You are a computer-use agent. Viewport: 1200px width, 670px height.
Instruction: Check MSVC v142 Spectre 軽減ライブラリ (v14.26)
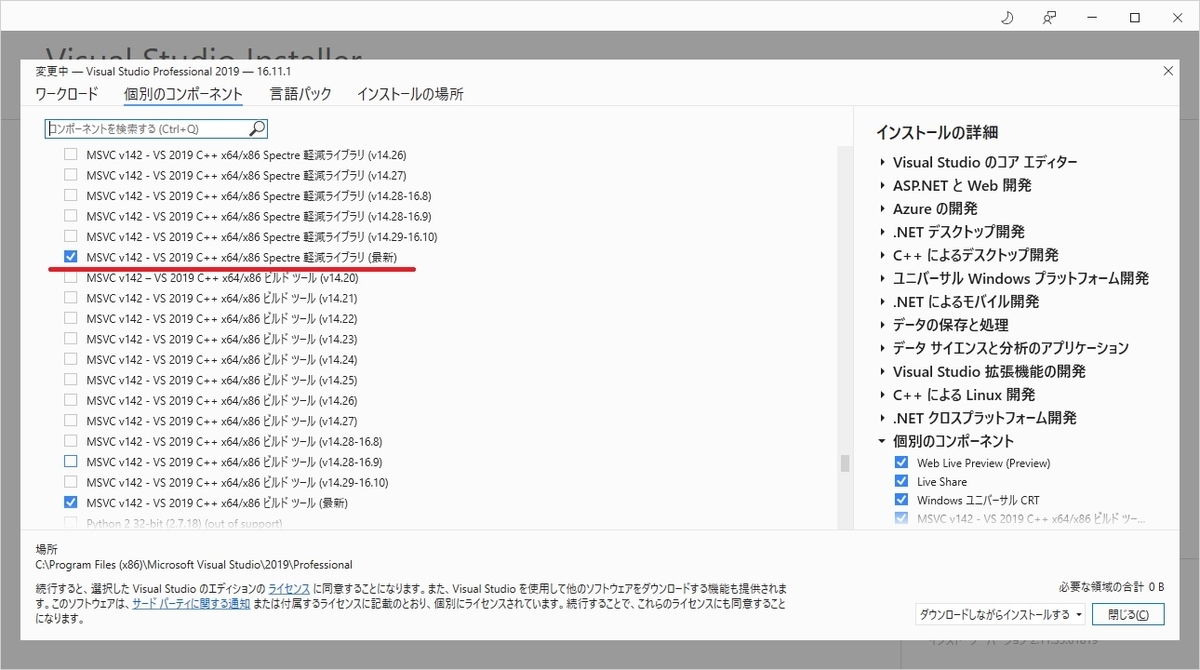pos(70,154)
